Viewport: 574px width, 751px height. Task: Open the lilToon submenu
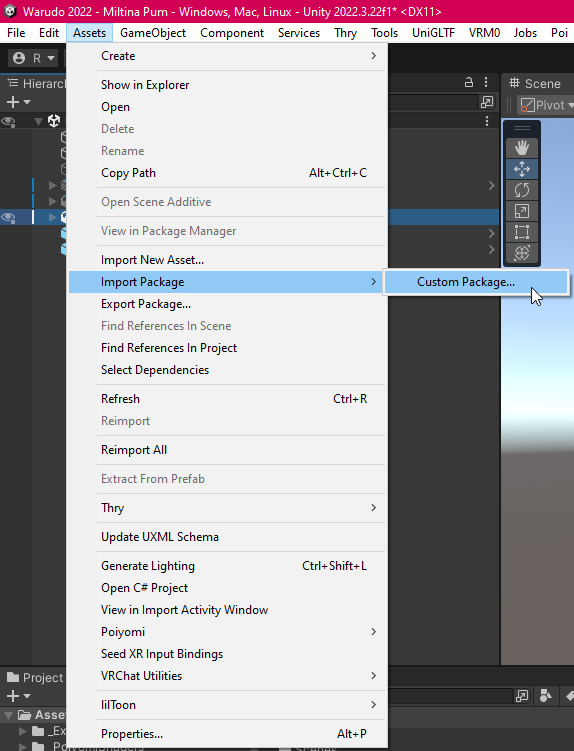click(x=227, y=705)
